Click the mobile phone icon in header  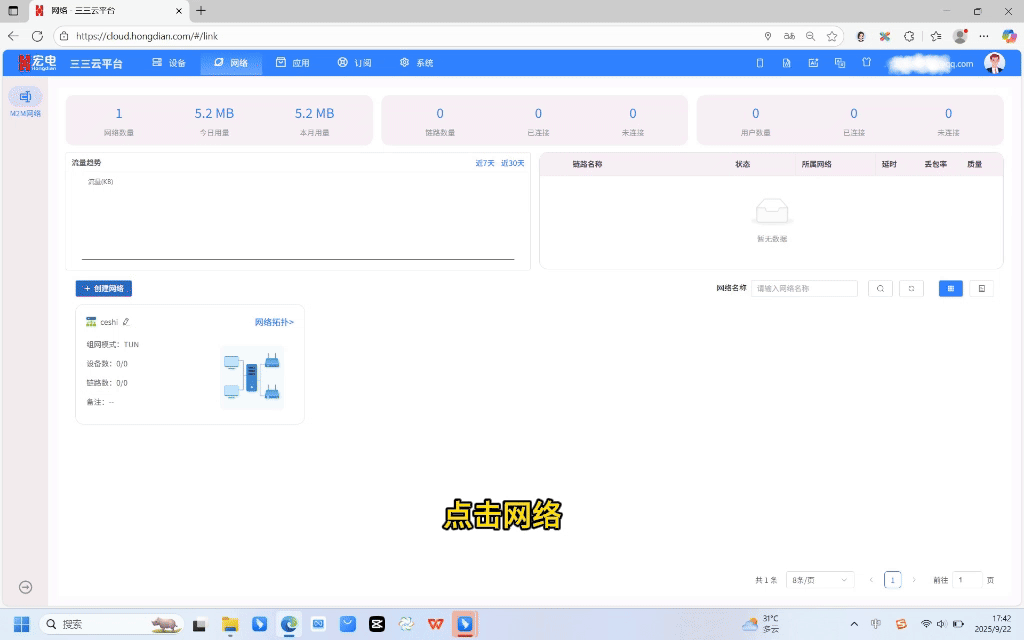[759, 63]
